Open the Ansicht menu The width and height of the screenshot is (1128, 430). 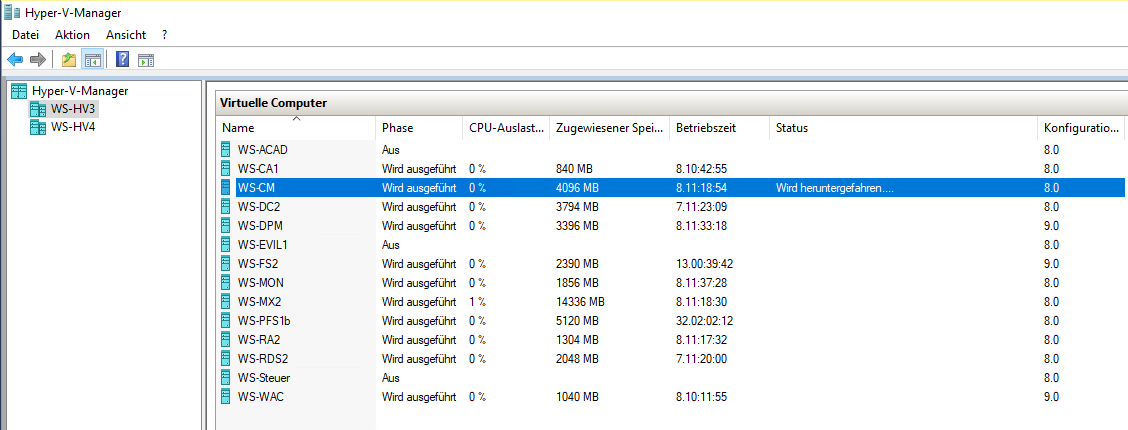click(x=126, y=35)
